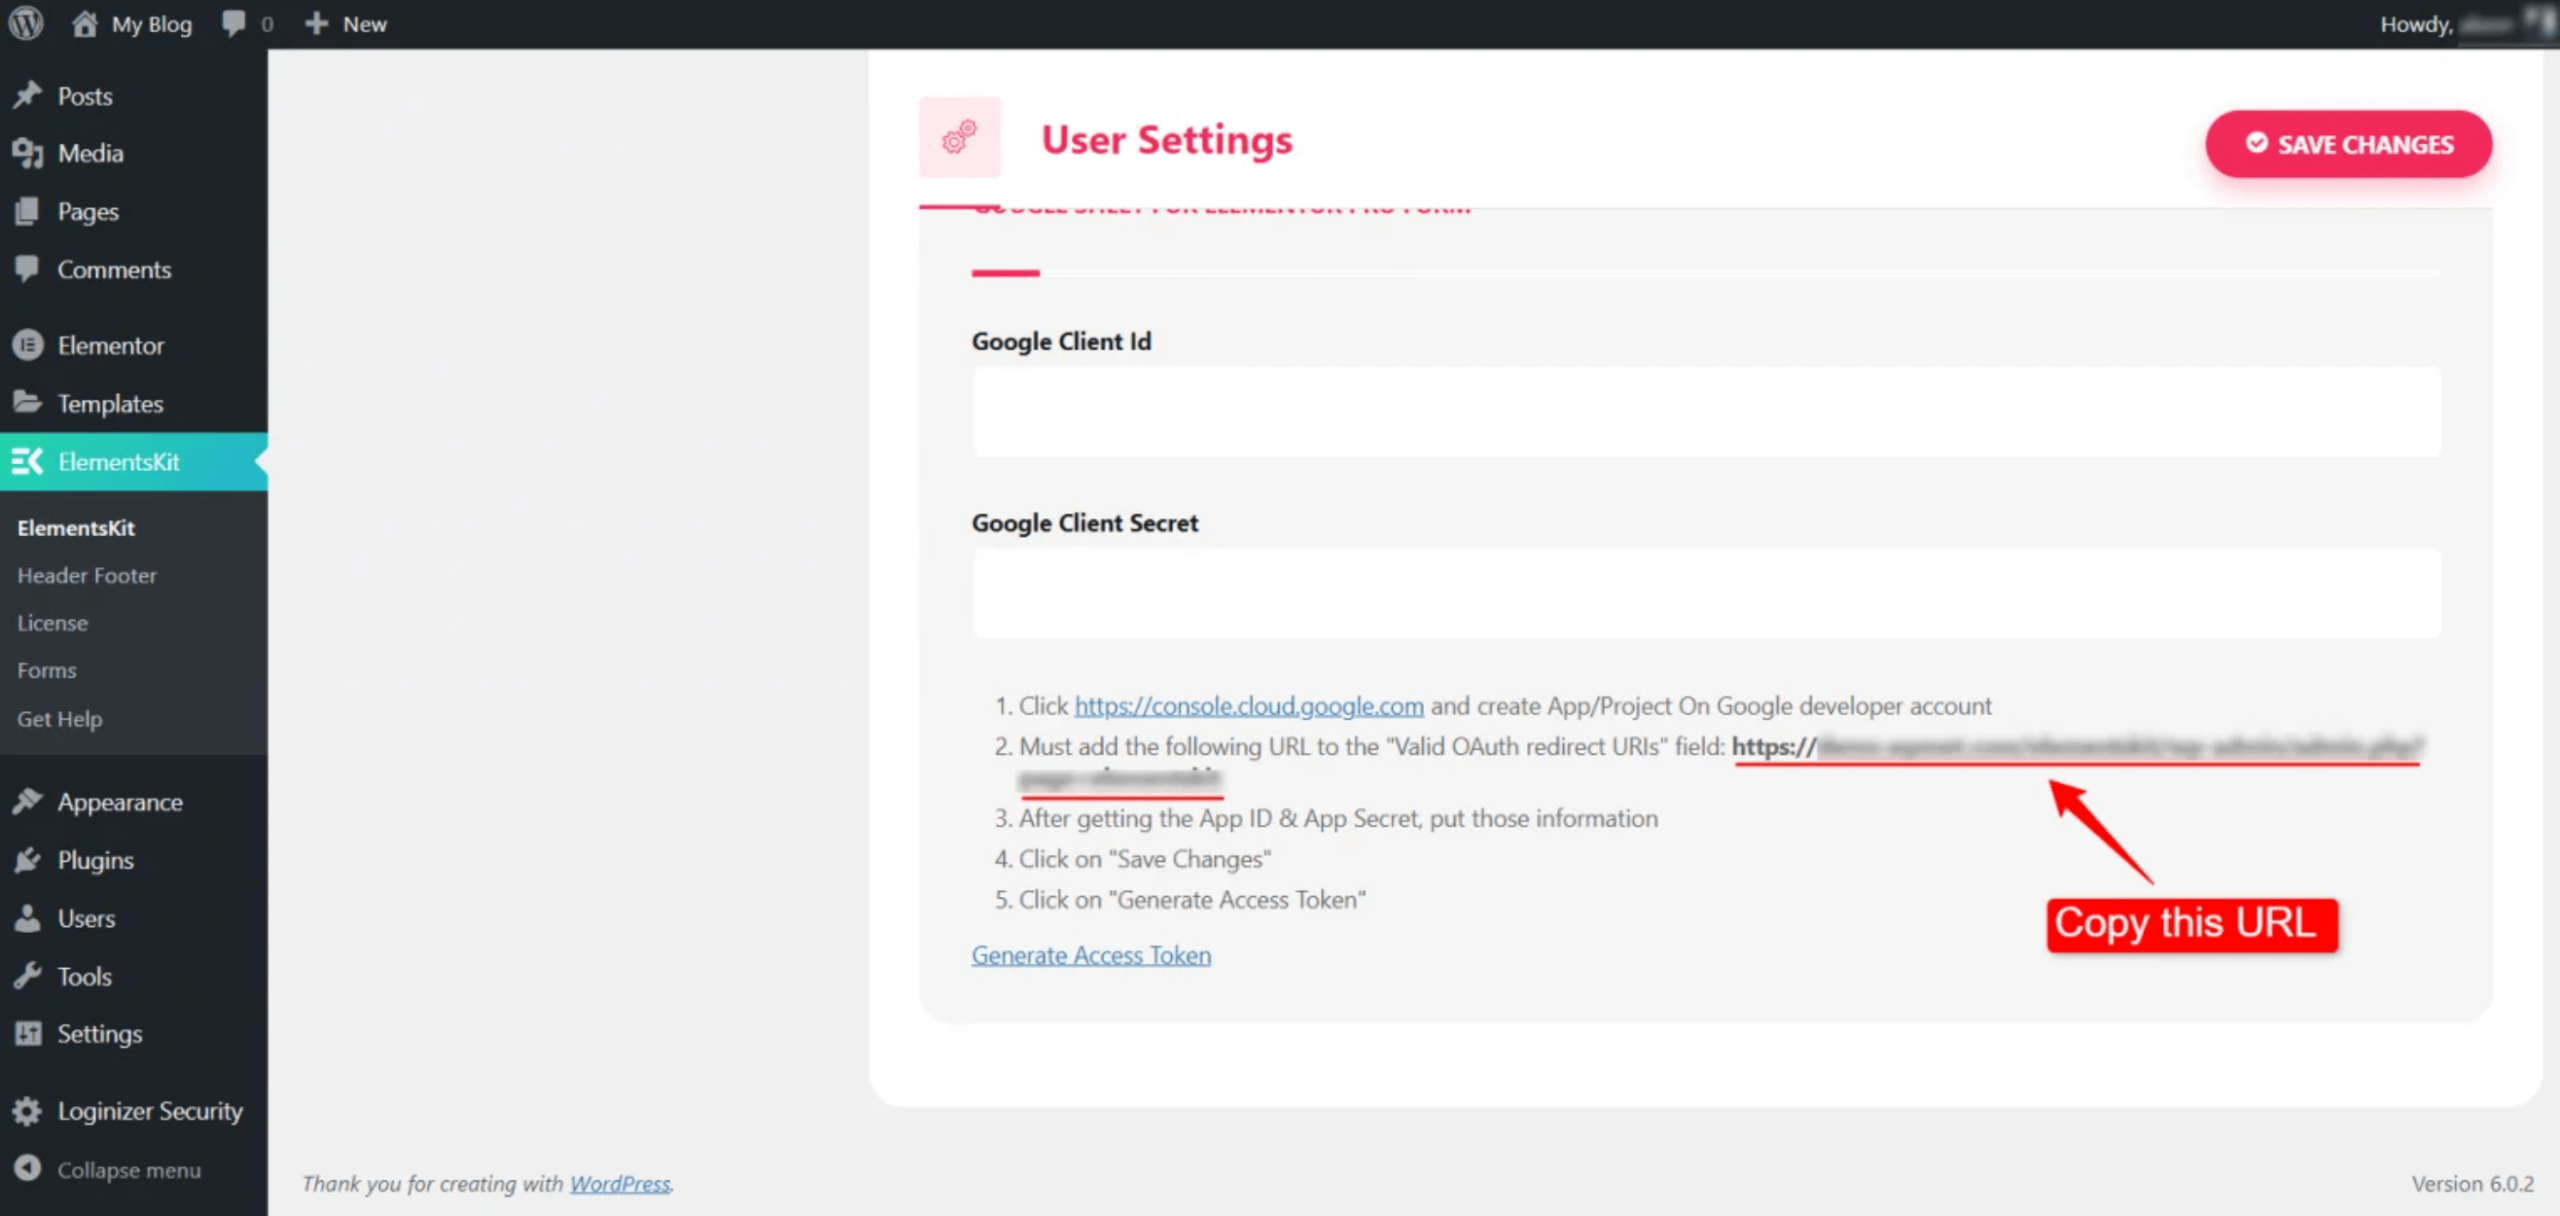2560x1216 pixels.
Task: Open Header Footer submenu item
Action: [87, 576]
